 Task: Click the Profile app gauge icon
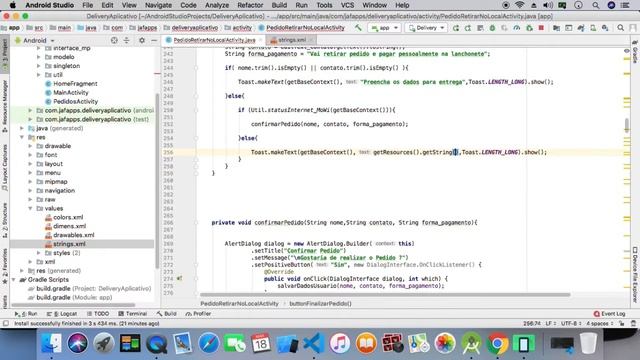[x=517, y=28]
